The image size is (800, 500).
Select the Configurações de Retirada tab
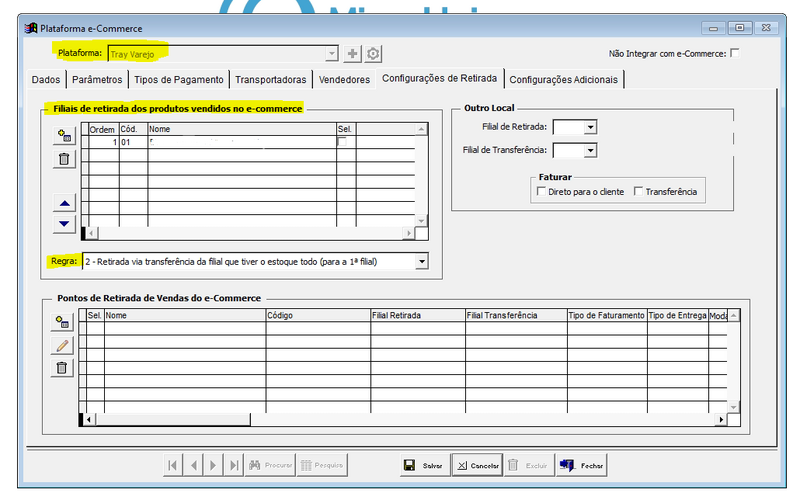coord(439,79)
